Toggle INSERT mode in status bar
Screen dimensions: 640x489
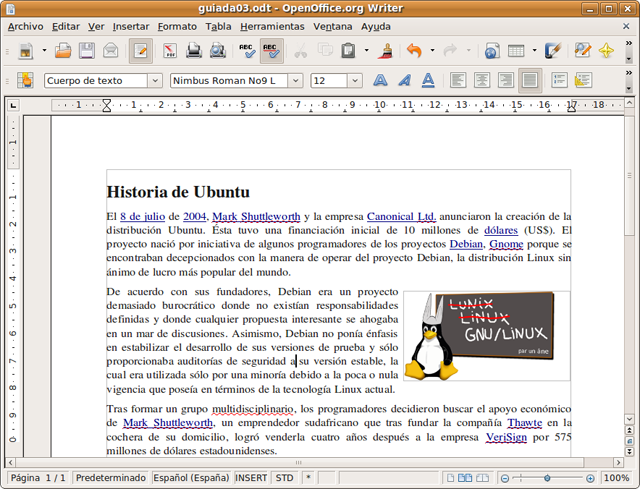pyautogui.click(x=251, y=478)
